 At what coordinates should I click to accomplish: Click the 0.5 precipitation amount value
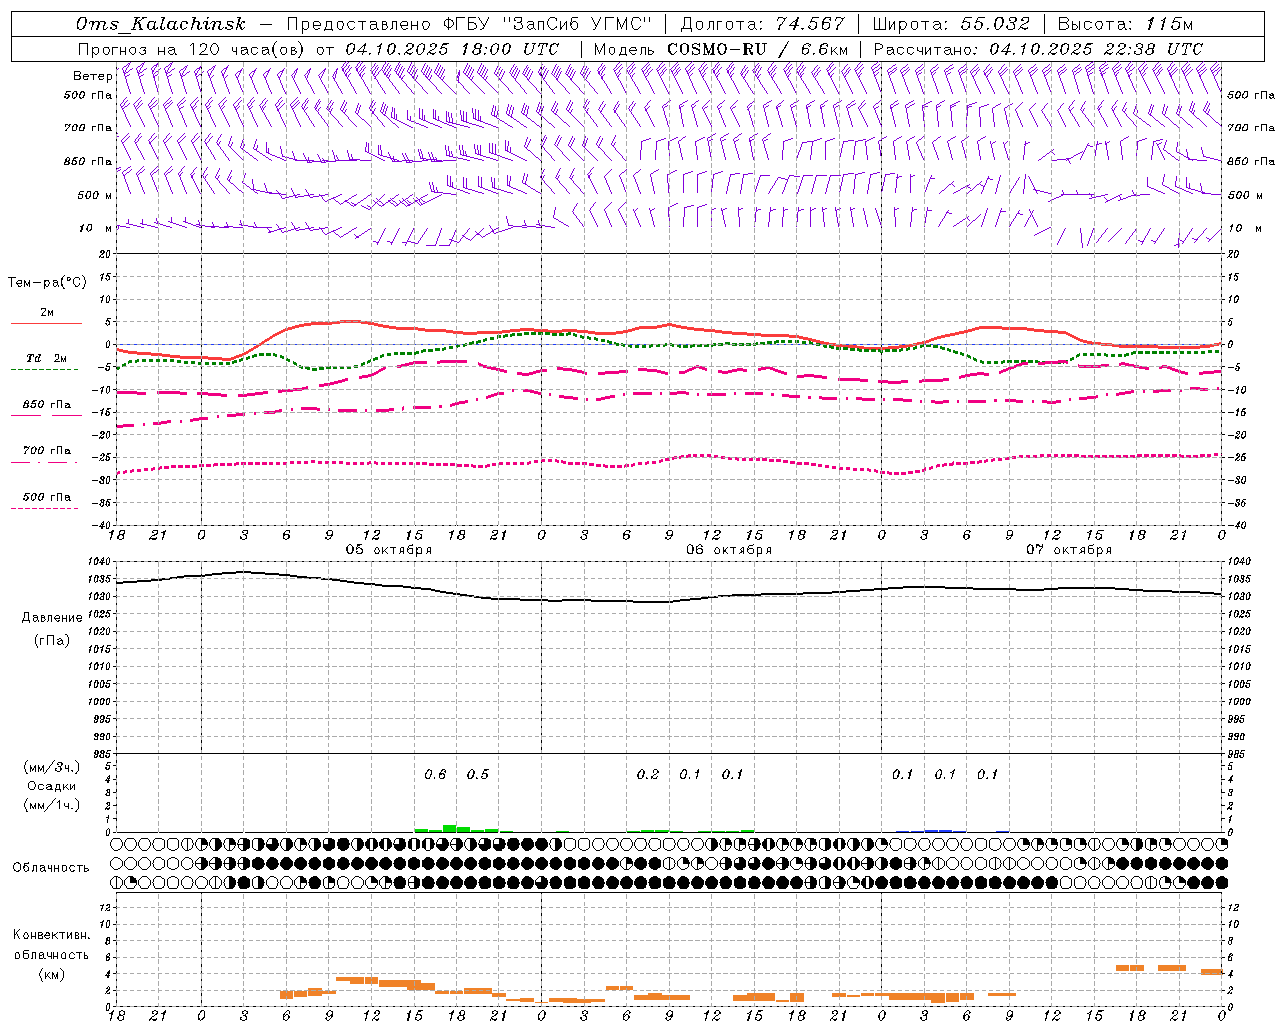[x=478, y=774]
